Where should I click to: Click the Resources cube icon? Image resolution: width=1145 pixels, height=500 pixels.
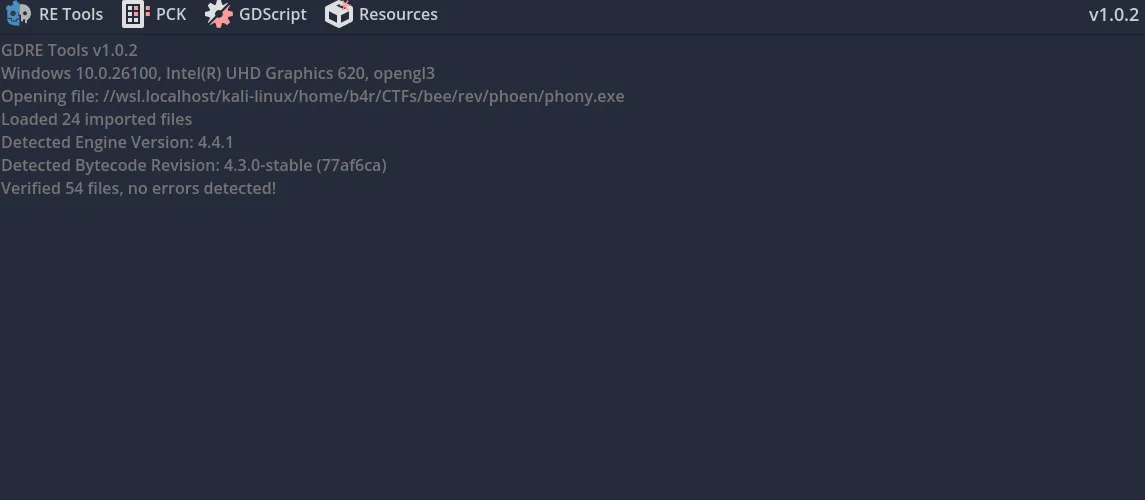click(x=339, y=14)
